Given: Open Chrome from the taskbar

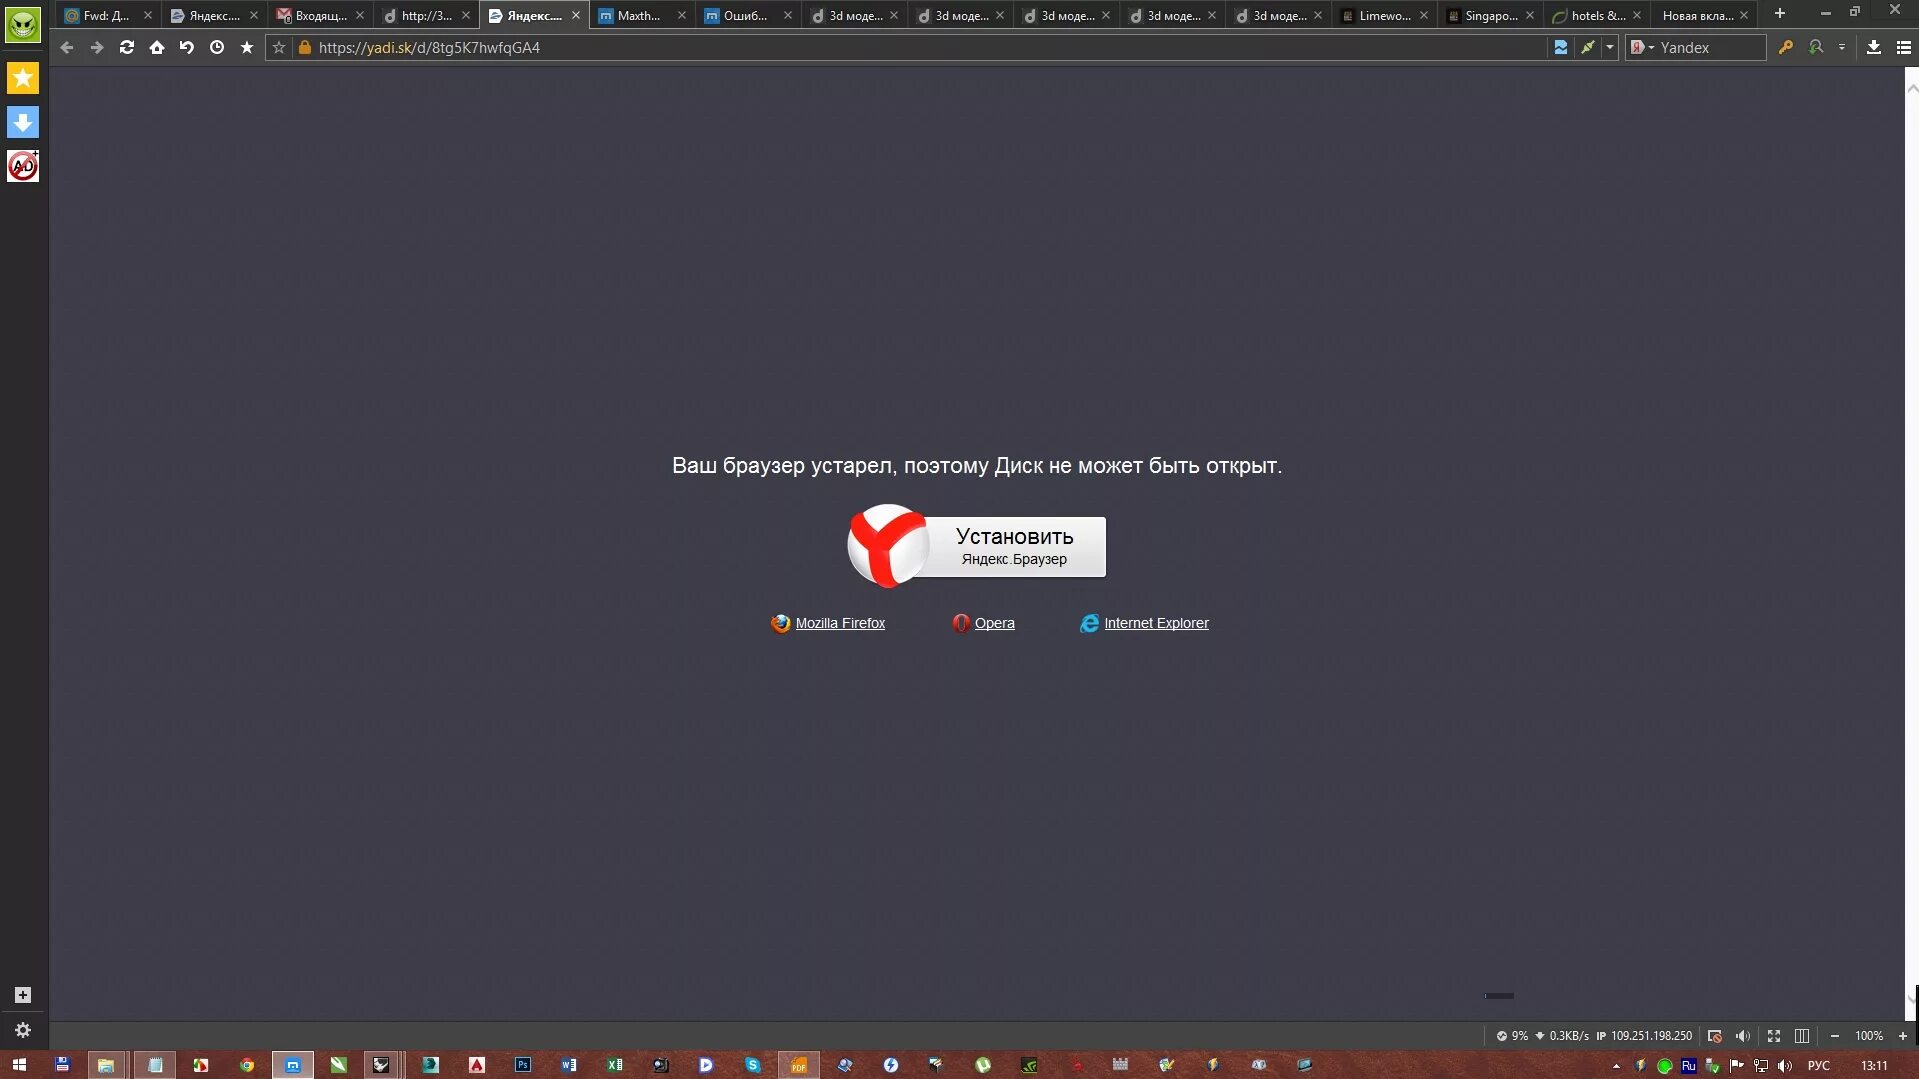Looking at the screenshot, I should [247, 1065].
